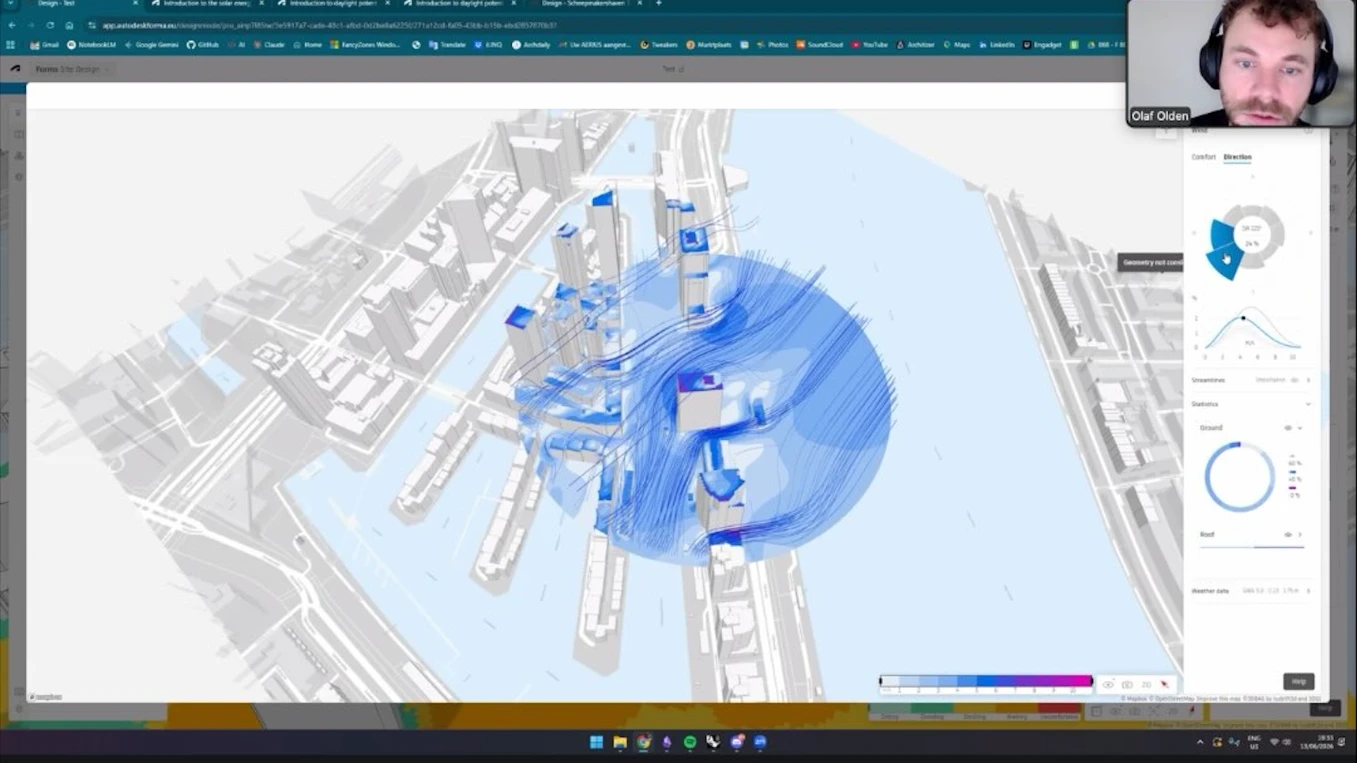The height and width of the screenshot is (763, 1357).
Task: Open the first 'Introduction to the solar energy' browser tab
Action: 207,4
